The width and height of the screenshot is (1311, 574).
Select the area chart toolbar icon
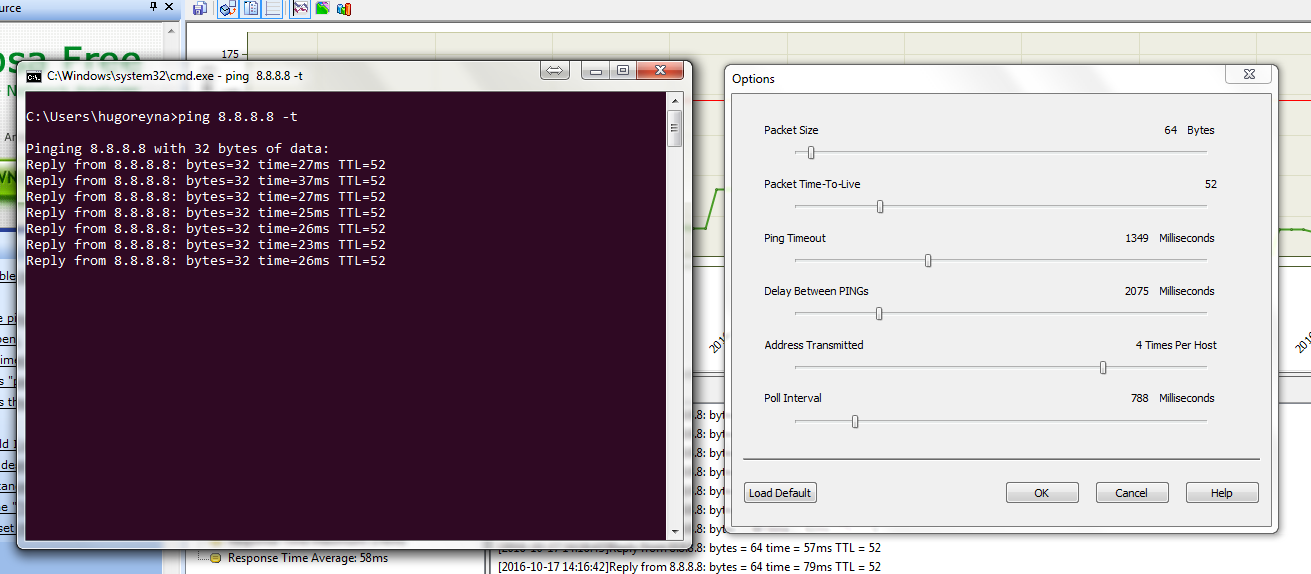click(323, 8)
